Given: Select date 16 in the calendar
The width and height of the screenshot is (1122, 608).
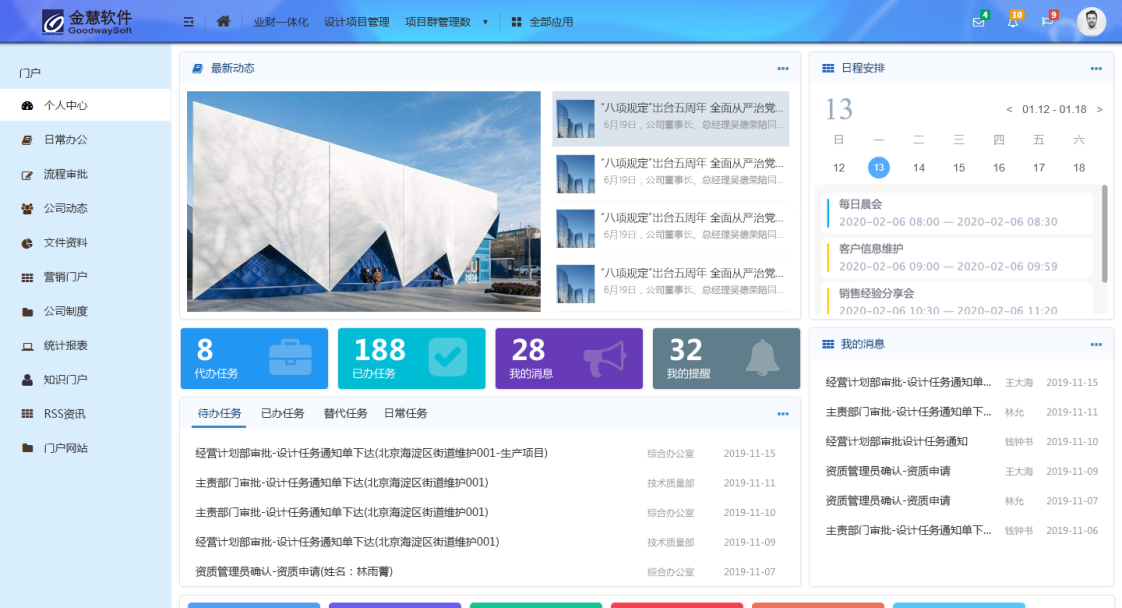Looking at the screenshot, I should 999,168.
